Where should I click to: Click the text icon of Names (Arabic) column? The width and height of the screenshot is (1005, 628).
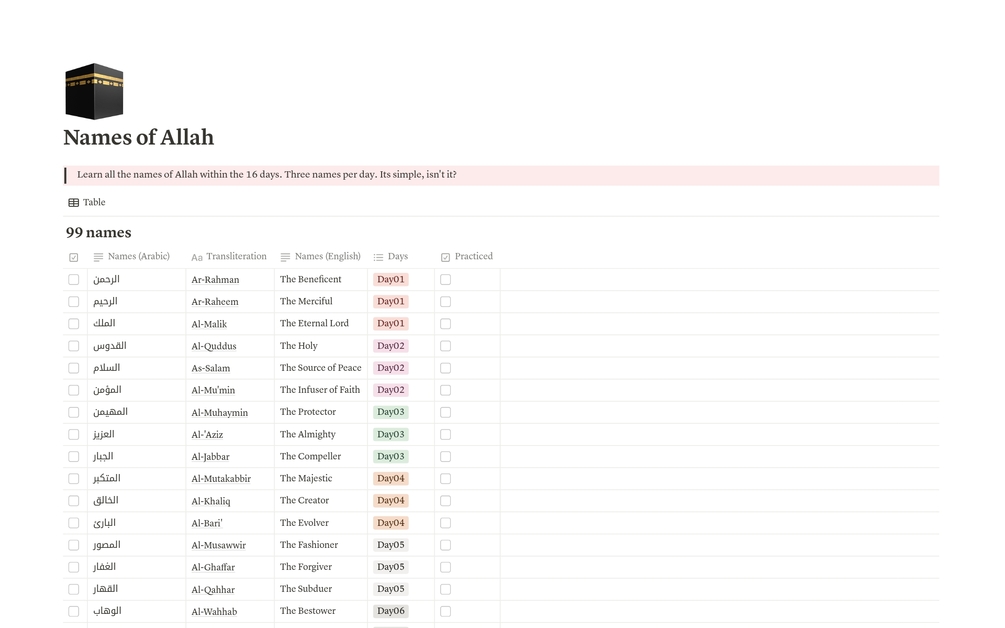[98, 257]
